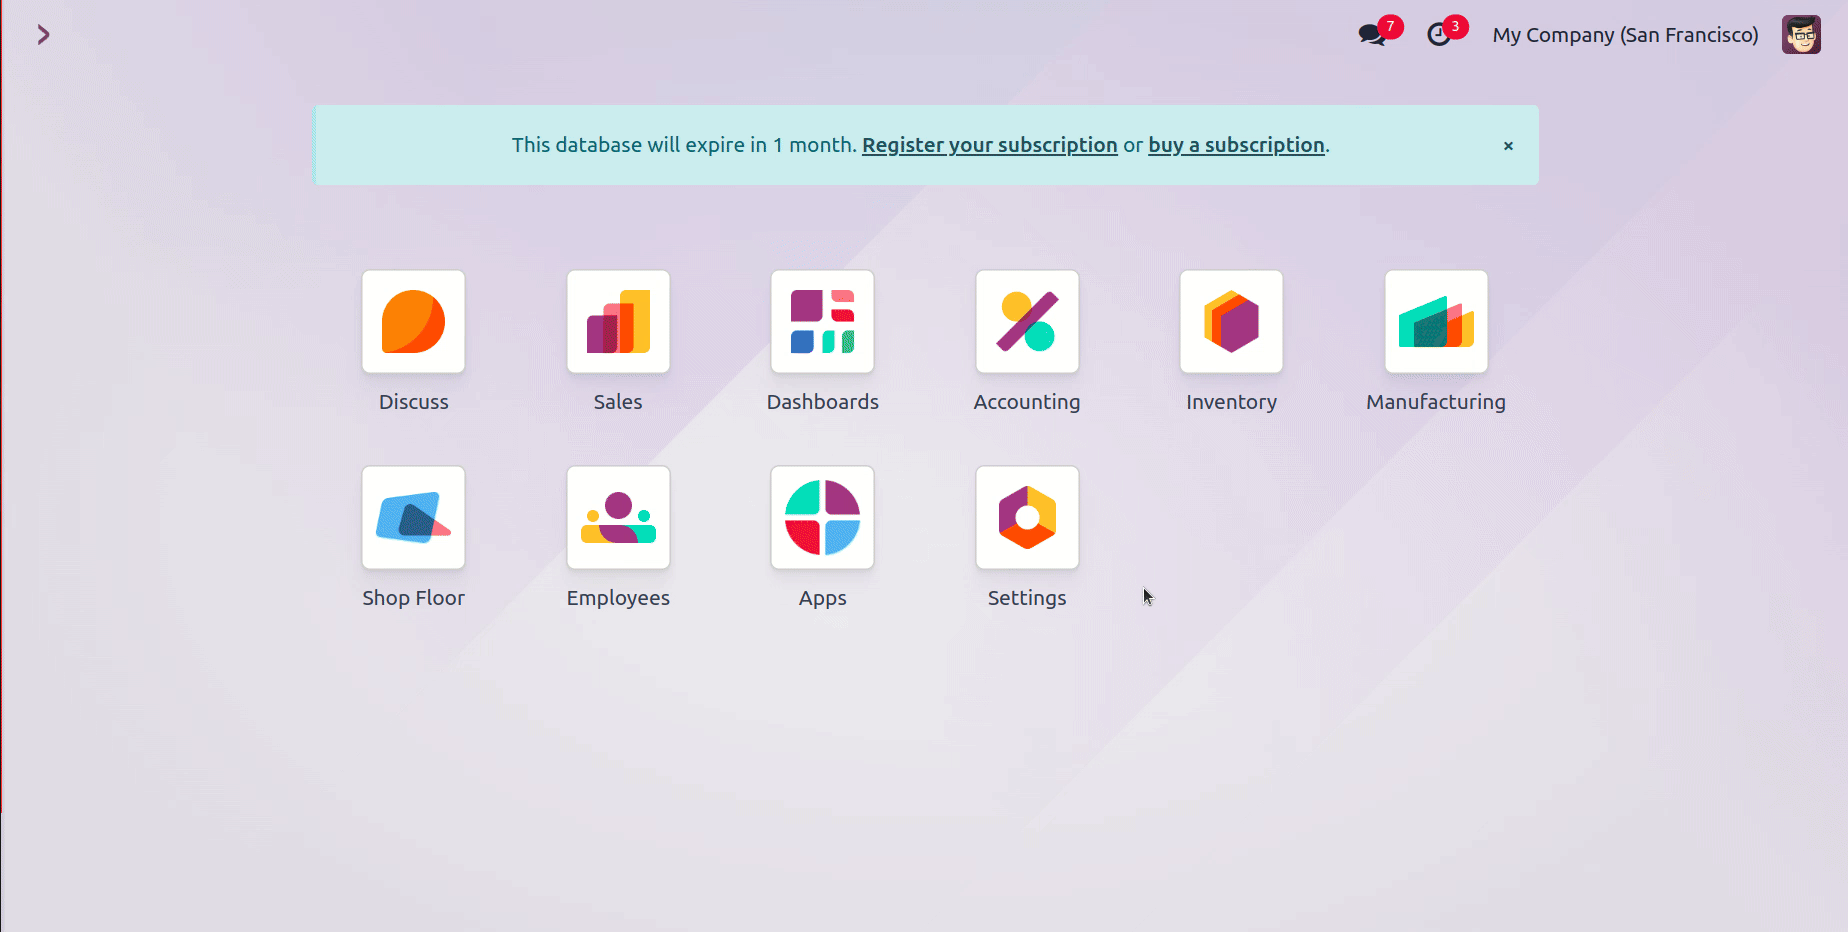The height and width of the screenshot is (932, 1848).
Task: Open the Apps module icon
Action: tap(822, 518)
